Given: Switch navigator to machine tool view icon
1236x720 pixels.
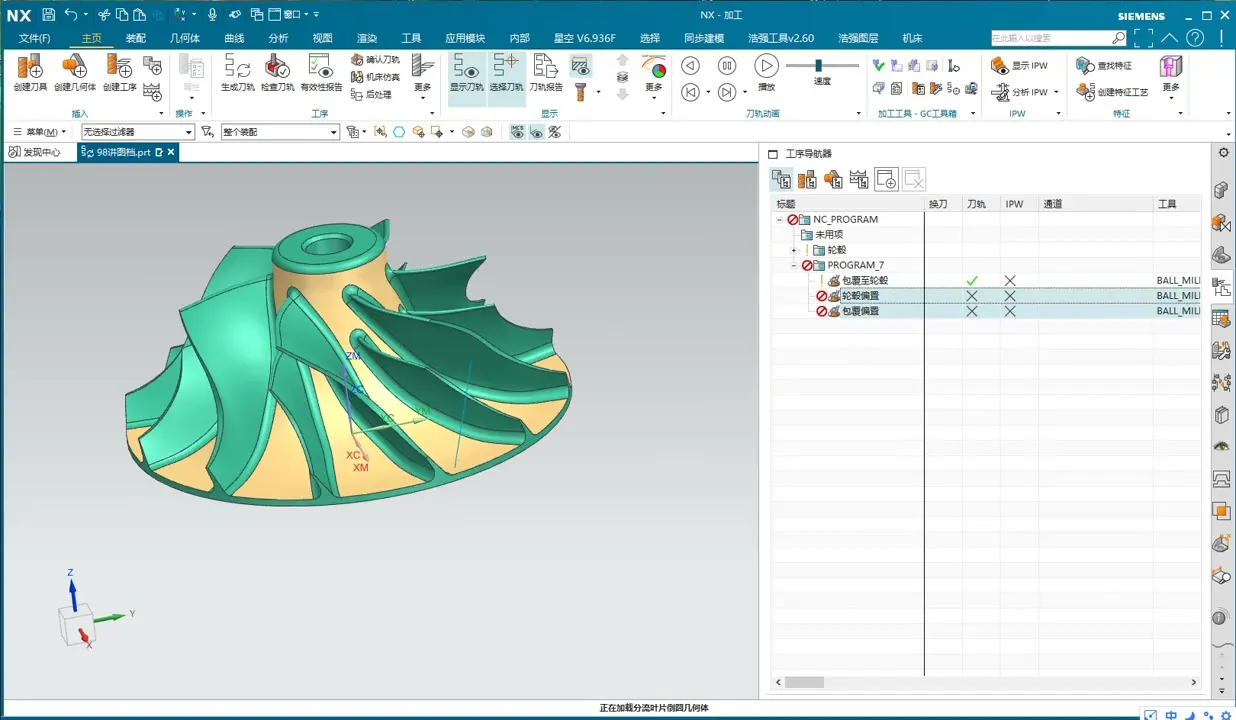Looking at the screenshot, I should (807, 180).
